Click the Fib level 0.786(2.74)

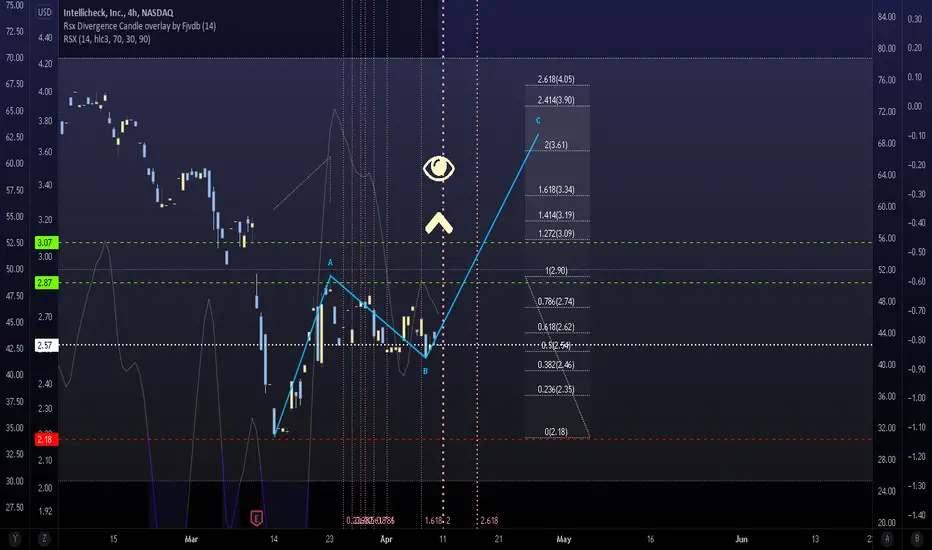[x=556, y=301]
